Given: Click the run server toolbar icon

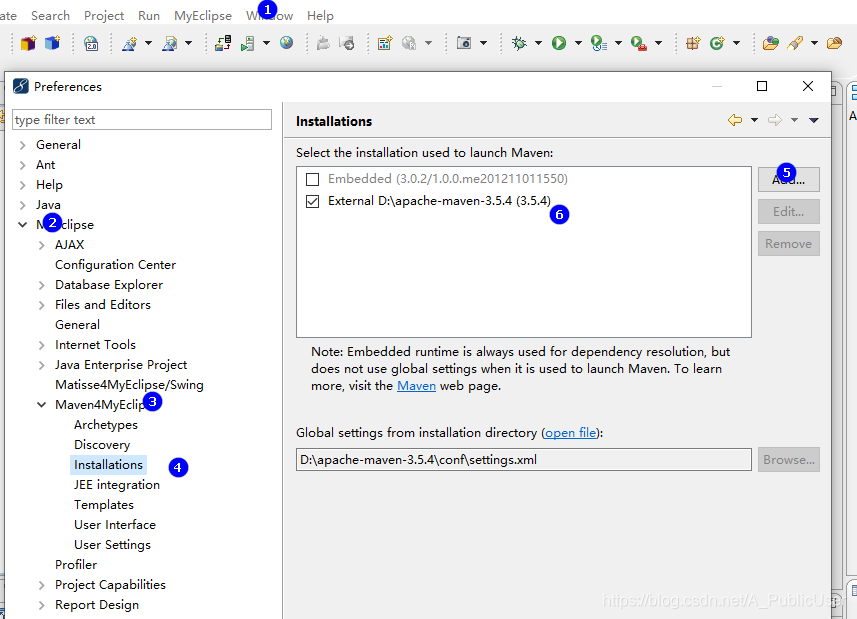Looking at the screenshot, I should pyautogui.click(x=248, y=43).
